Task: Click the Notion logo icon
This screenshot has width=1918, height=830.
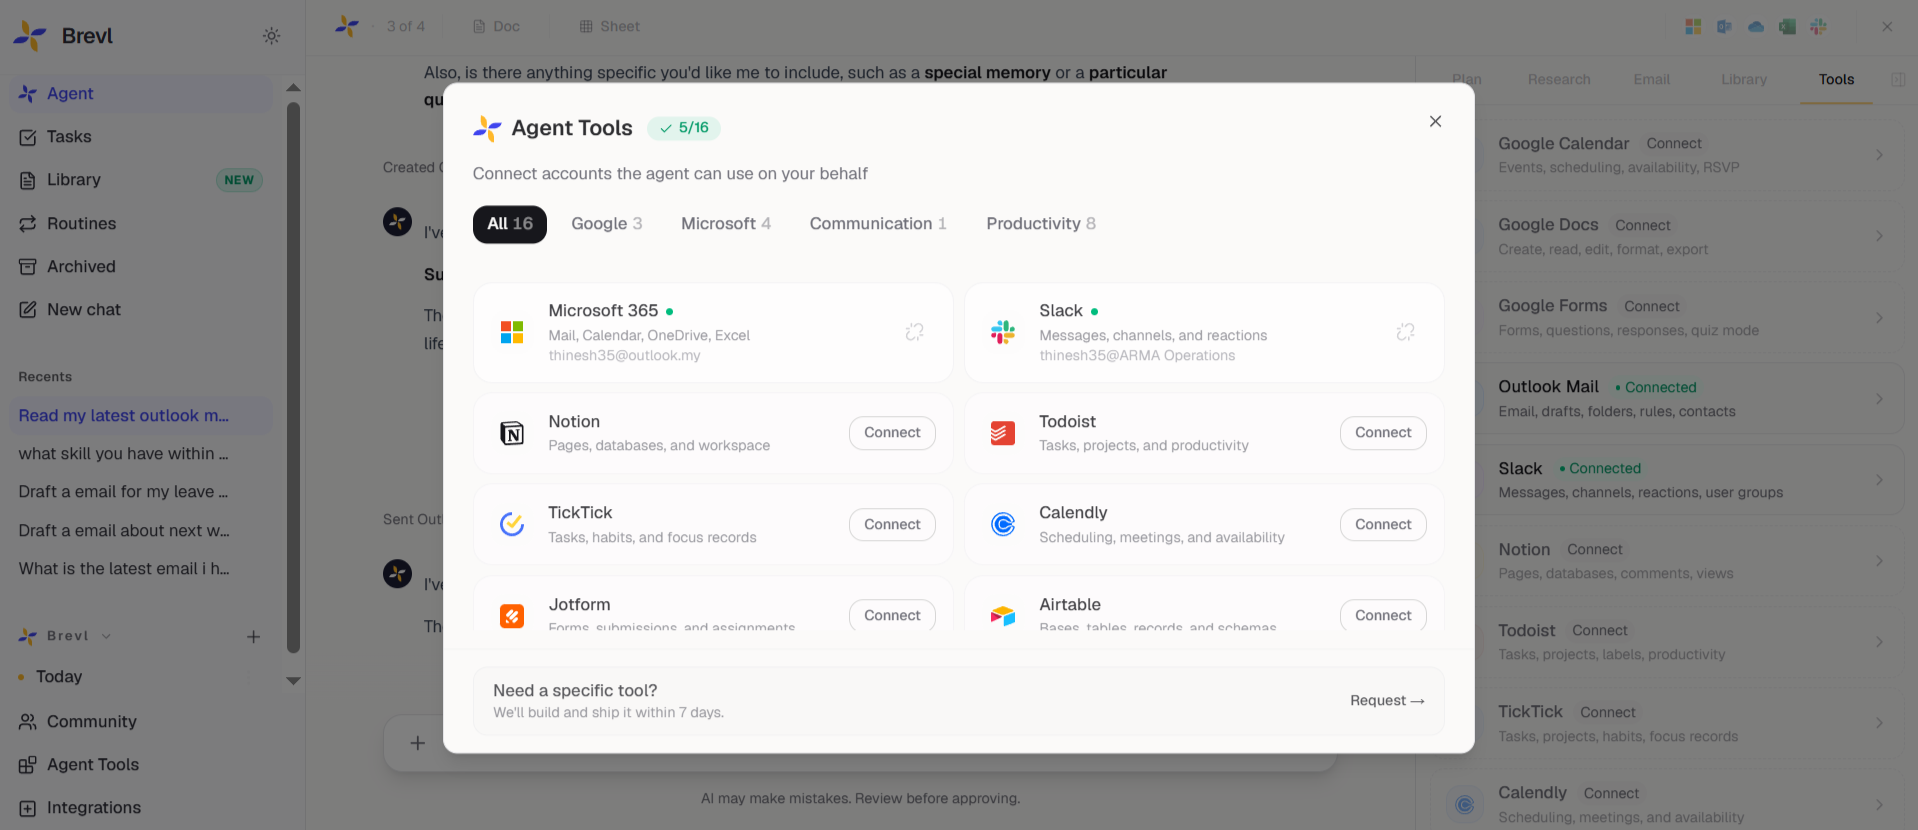Action: click(512, 433)
